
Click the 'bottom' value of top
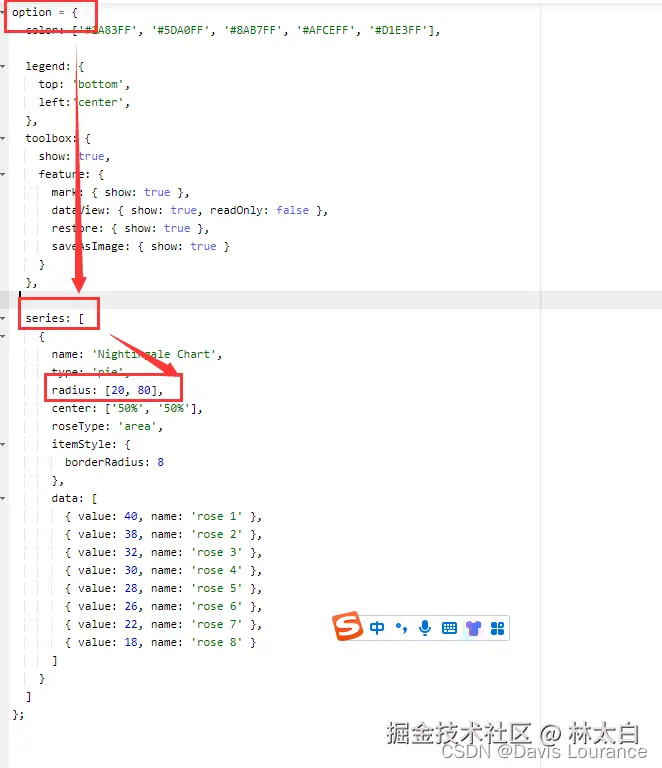point(98,84)
